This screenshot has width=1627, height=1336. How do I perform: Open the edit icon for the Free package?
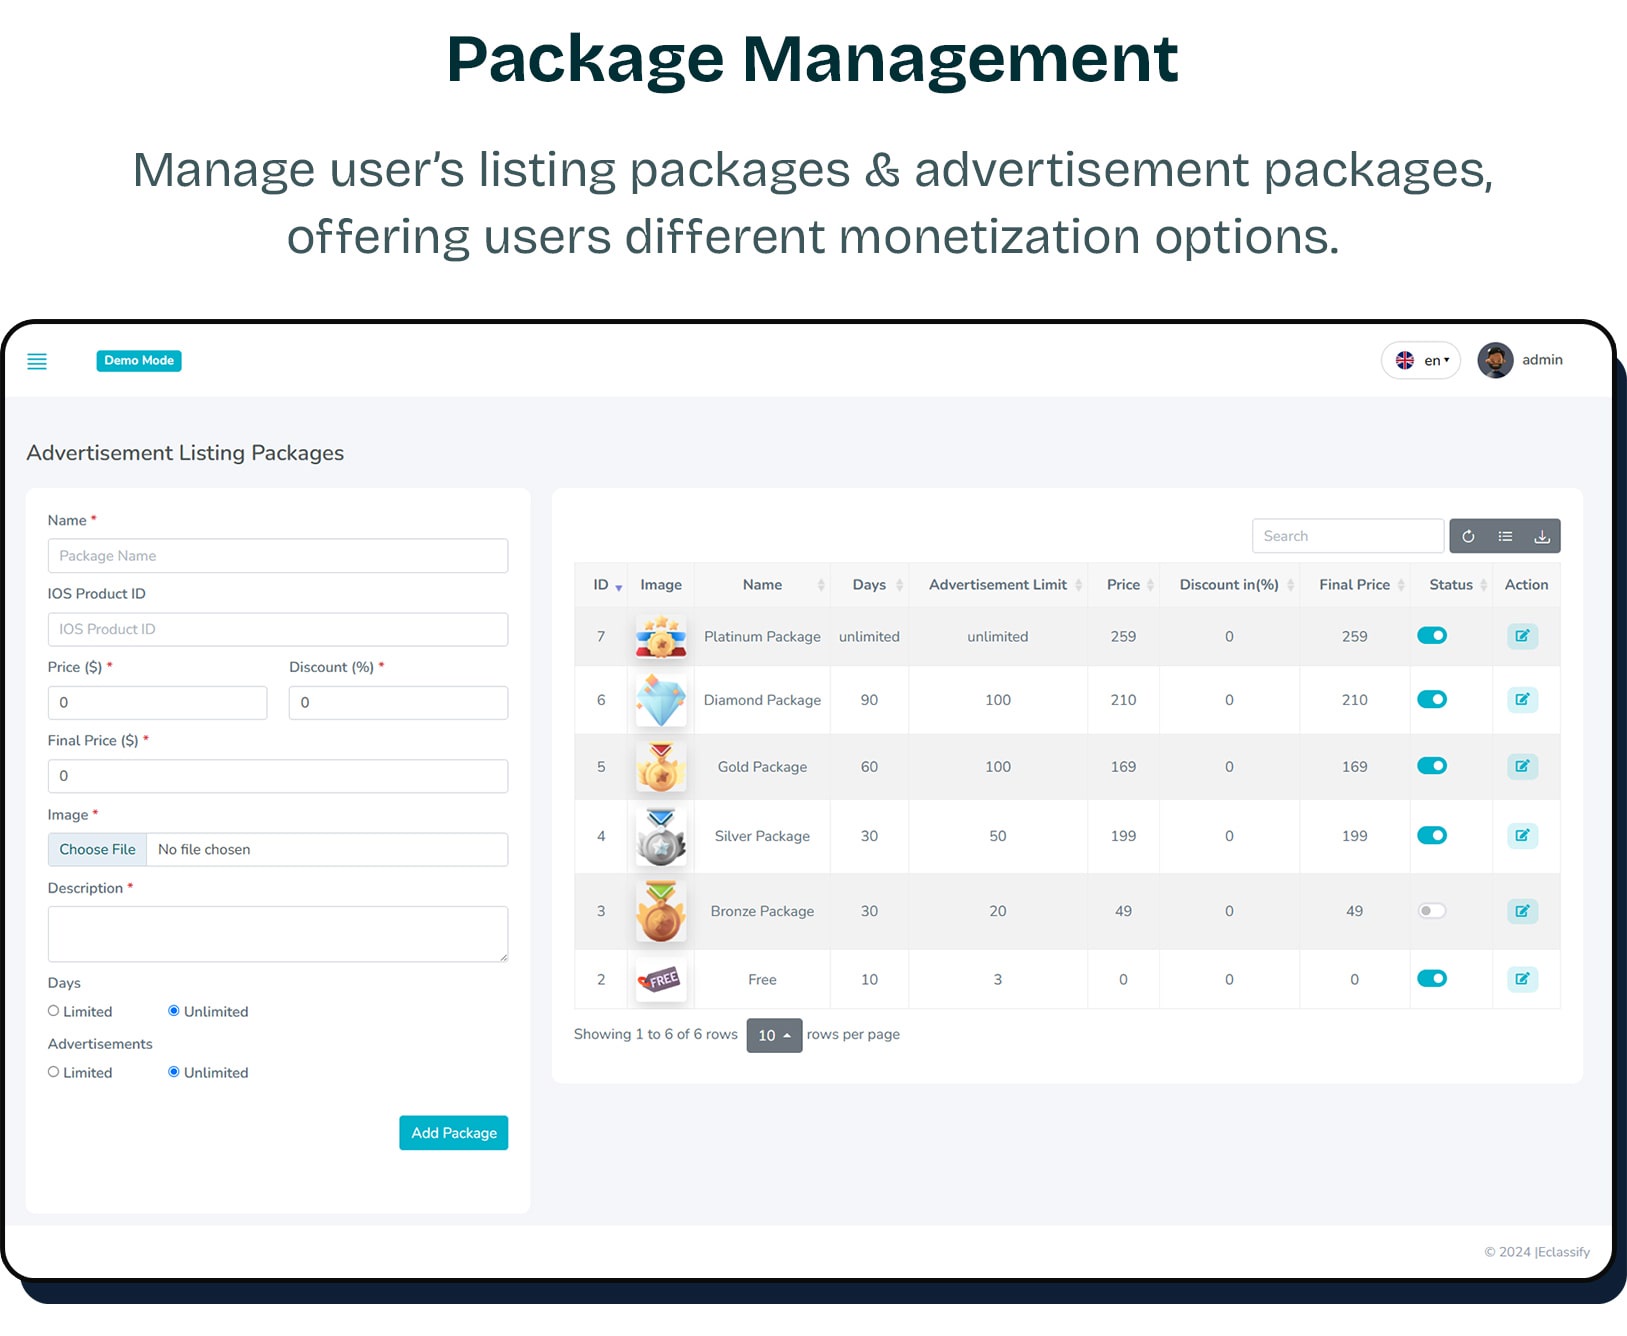[x=1522, y=979]
